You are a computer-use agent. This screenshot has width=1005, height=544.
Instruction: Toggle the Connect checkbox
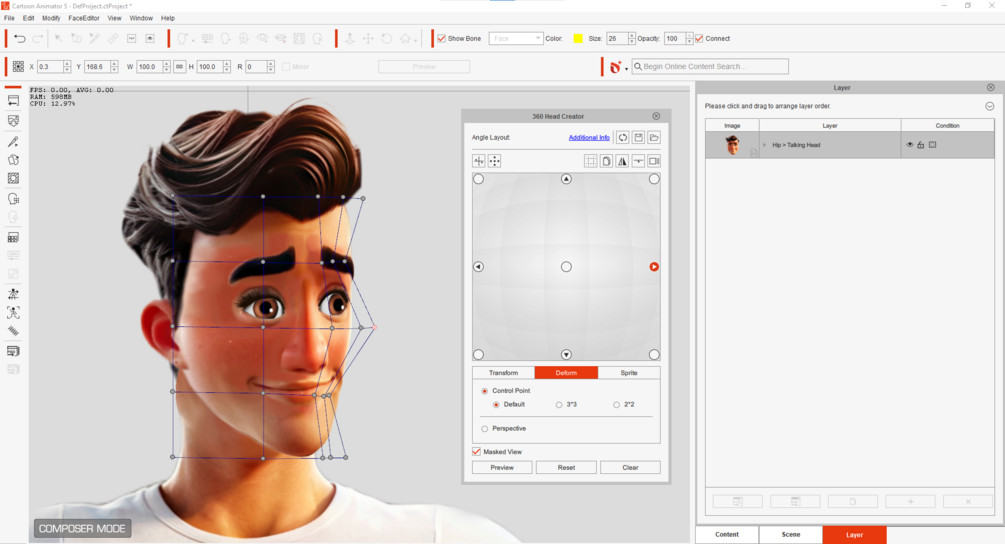click(699, 38)
